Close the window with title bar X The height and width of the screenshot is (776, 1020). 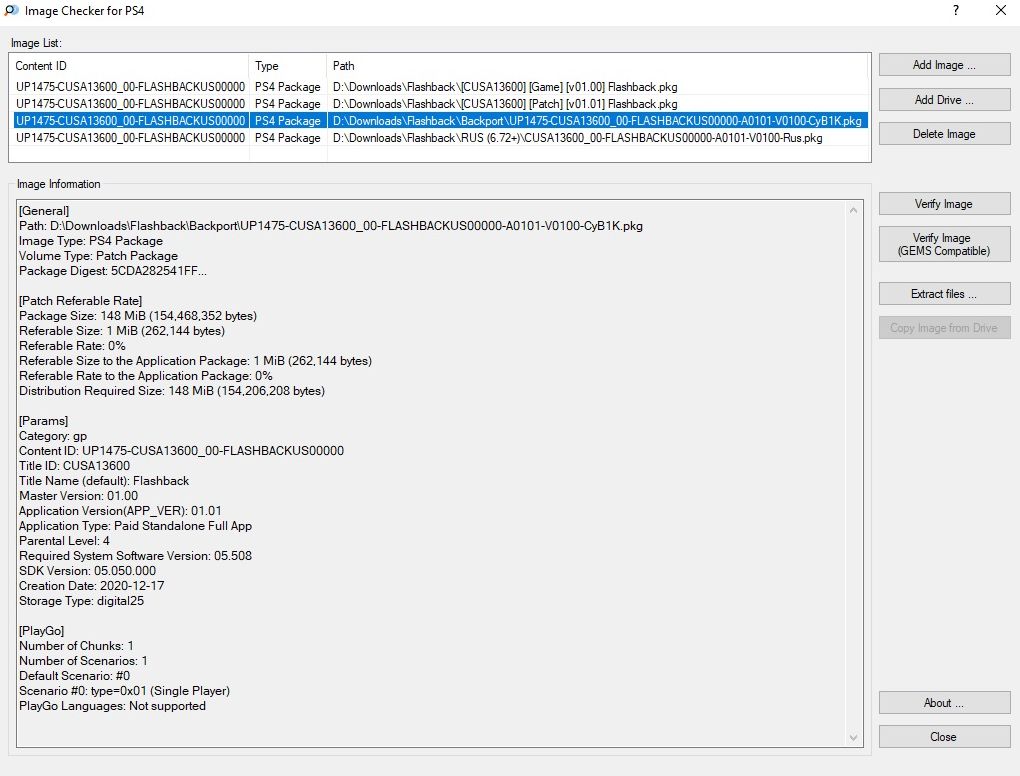click(x=1001, y=10)
